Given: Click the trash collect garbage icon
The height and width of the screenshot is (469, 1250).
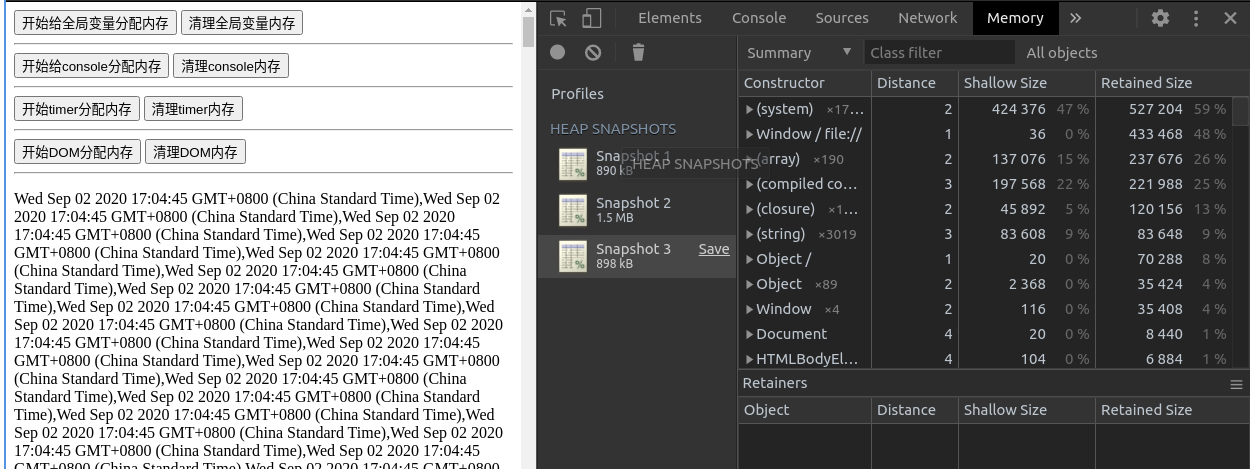Looking at the screenshot, I should [x=638, y=53].
